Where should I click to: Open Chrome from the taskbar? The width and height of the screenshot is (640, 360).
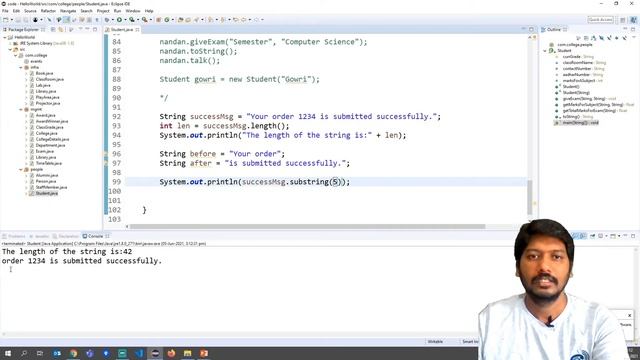[73, 353]
